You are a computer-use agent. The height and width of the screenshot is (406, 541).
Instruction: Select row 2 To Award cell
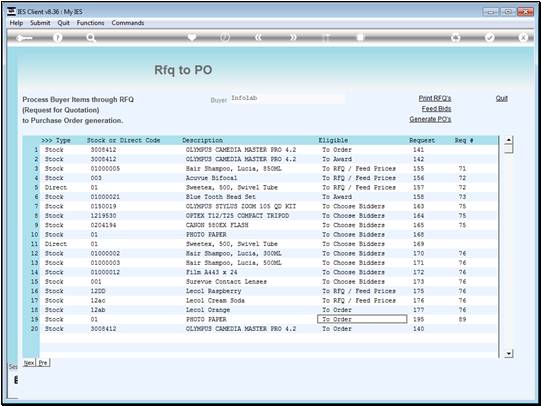point(337,159)
